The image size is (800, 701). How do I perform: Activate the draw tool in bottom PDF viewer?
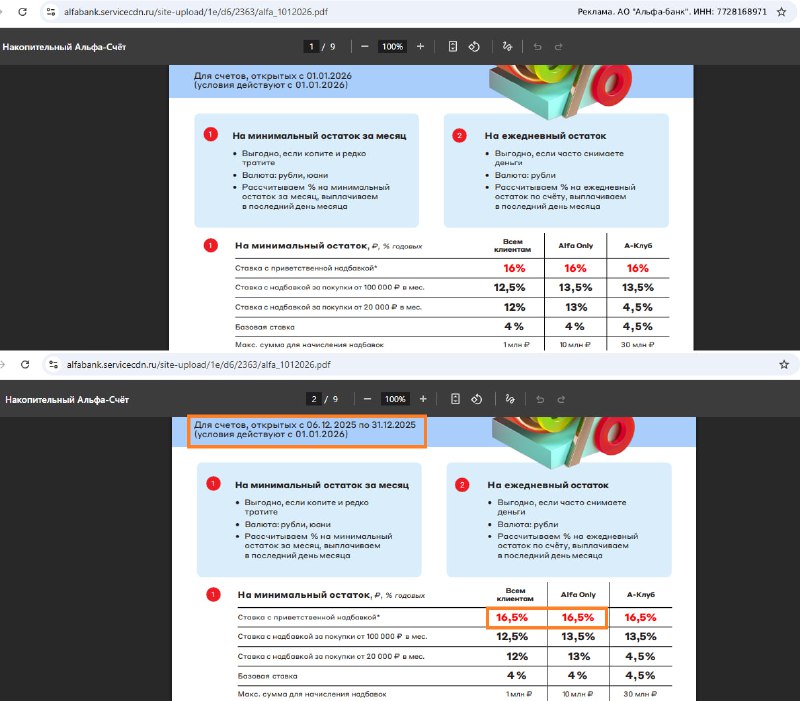coord(510,399)
